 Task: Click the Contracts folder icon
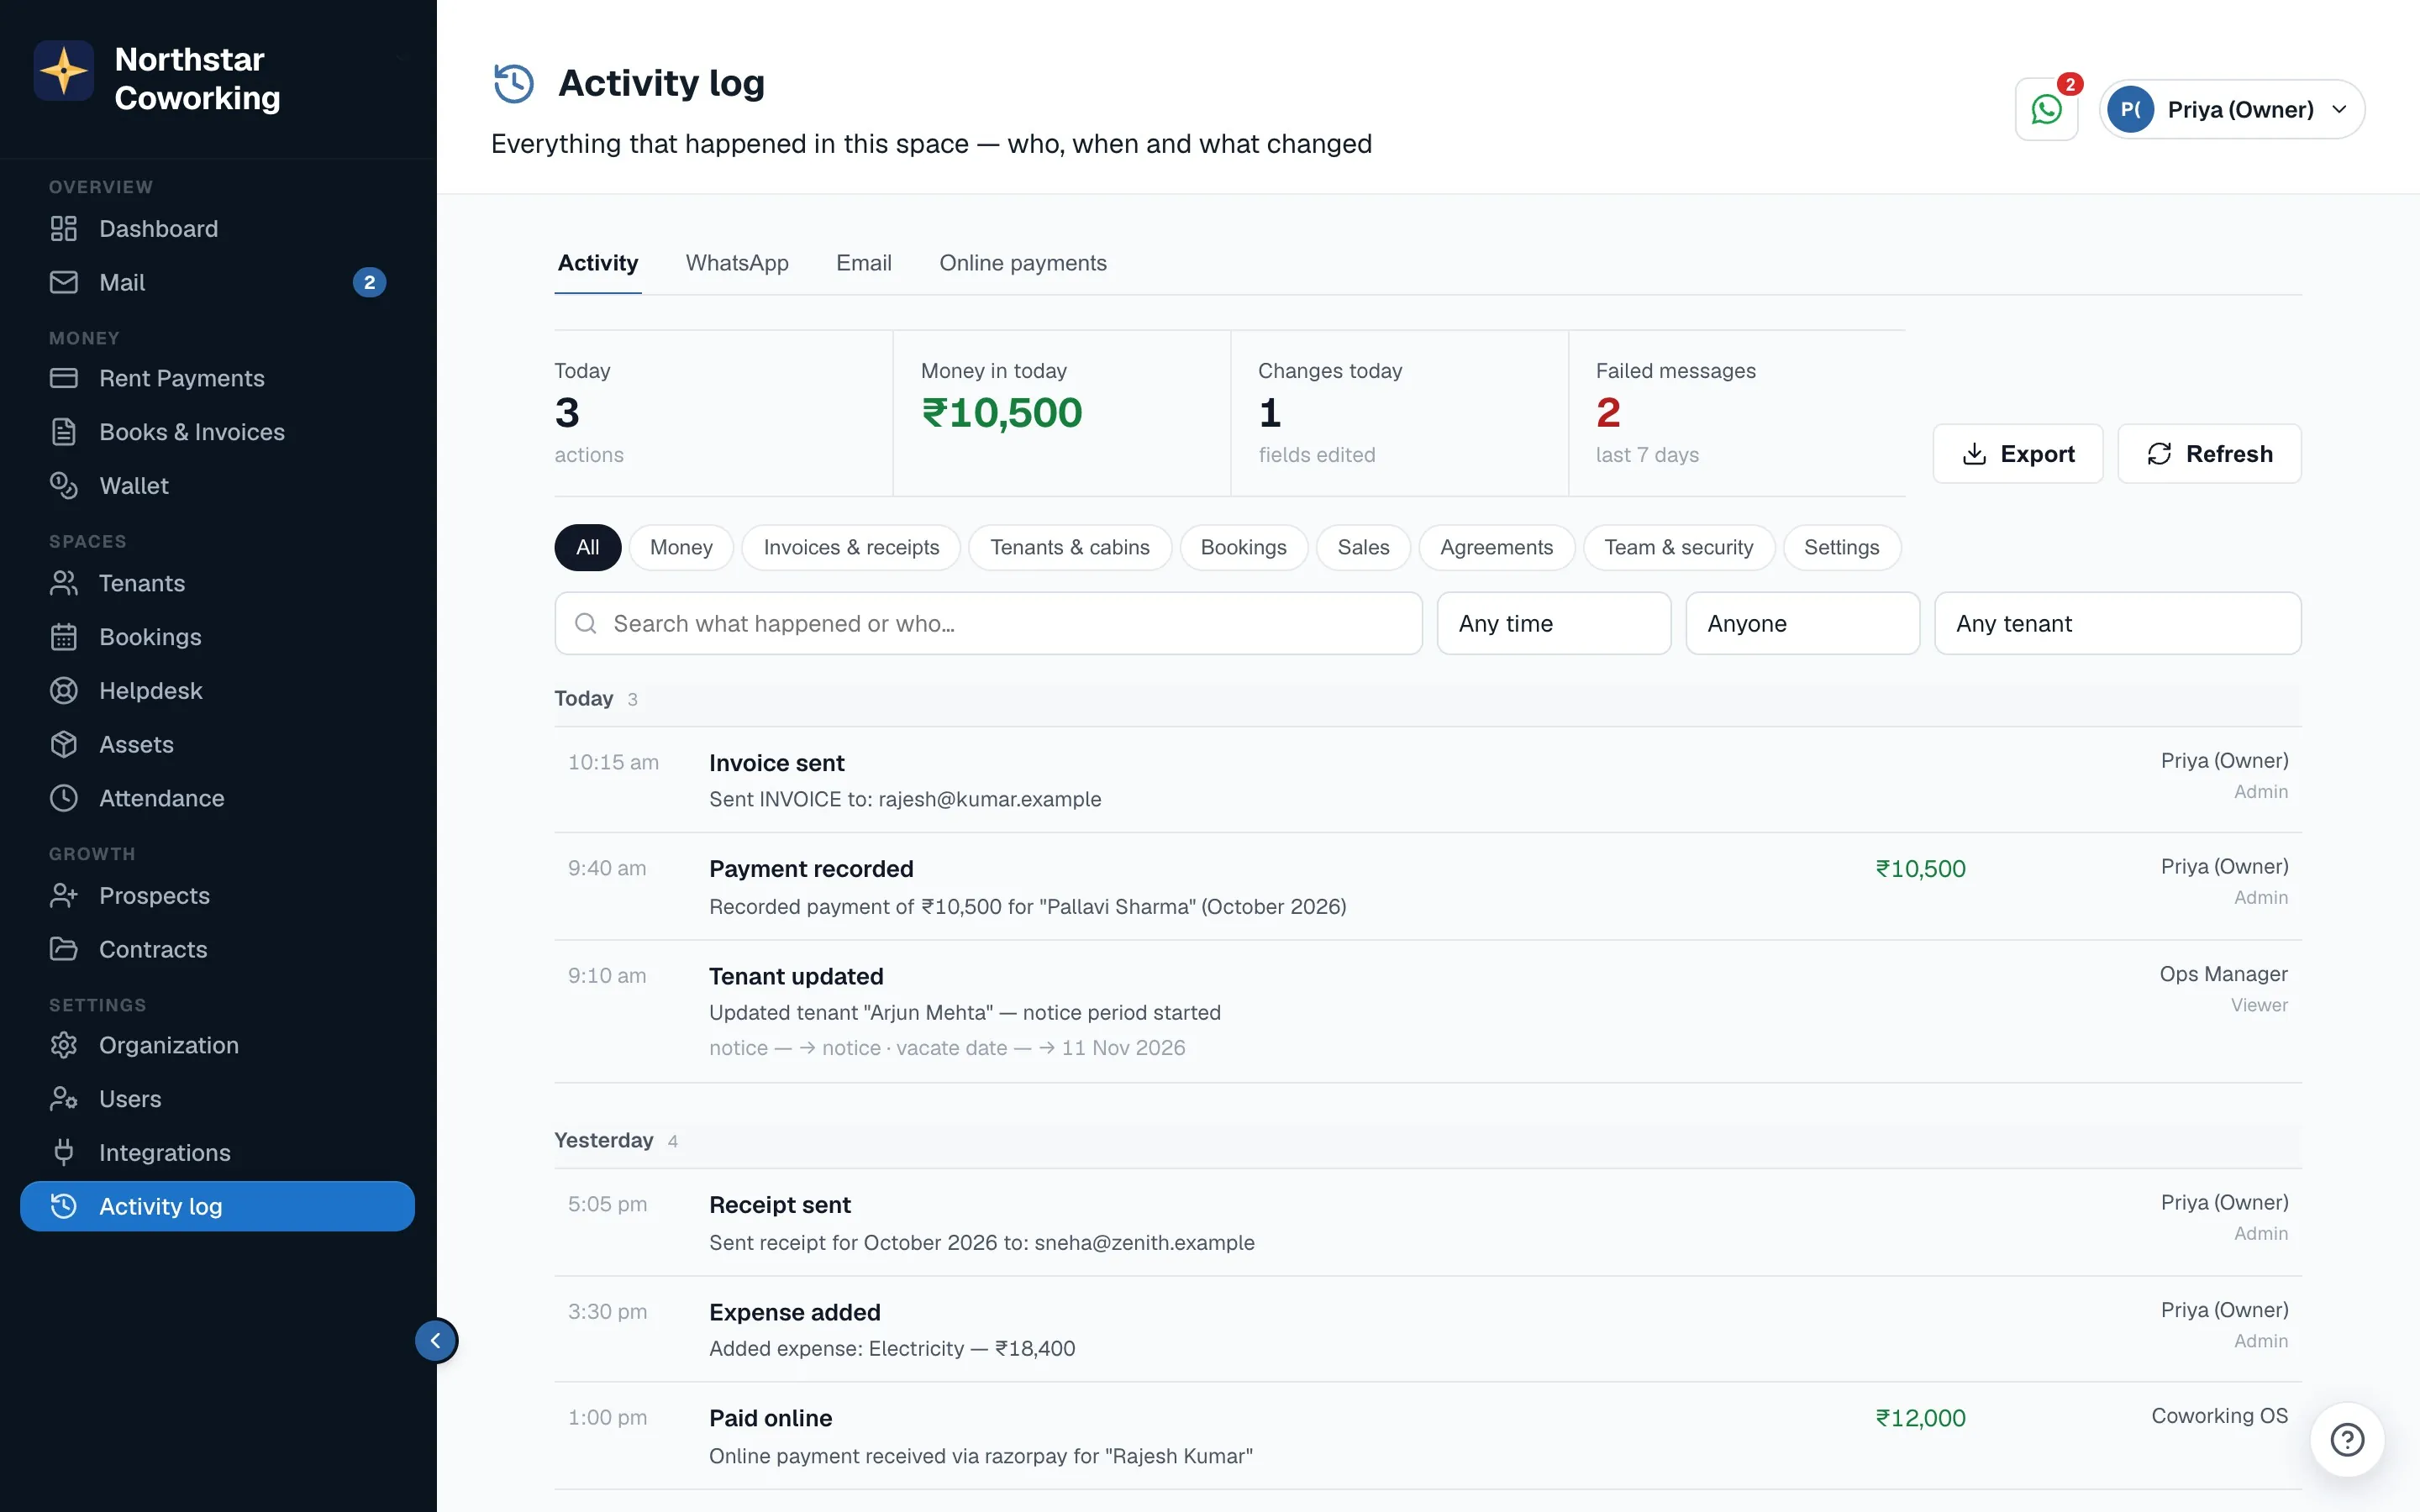click(x=64, y=949)
